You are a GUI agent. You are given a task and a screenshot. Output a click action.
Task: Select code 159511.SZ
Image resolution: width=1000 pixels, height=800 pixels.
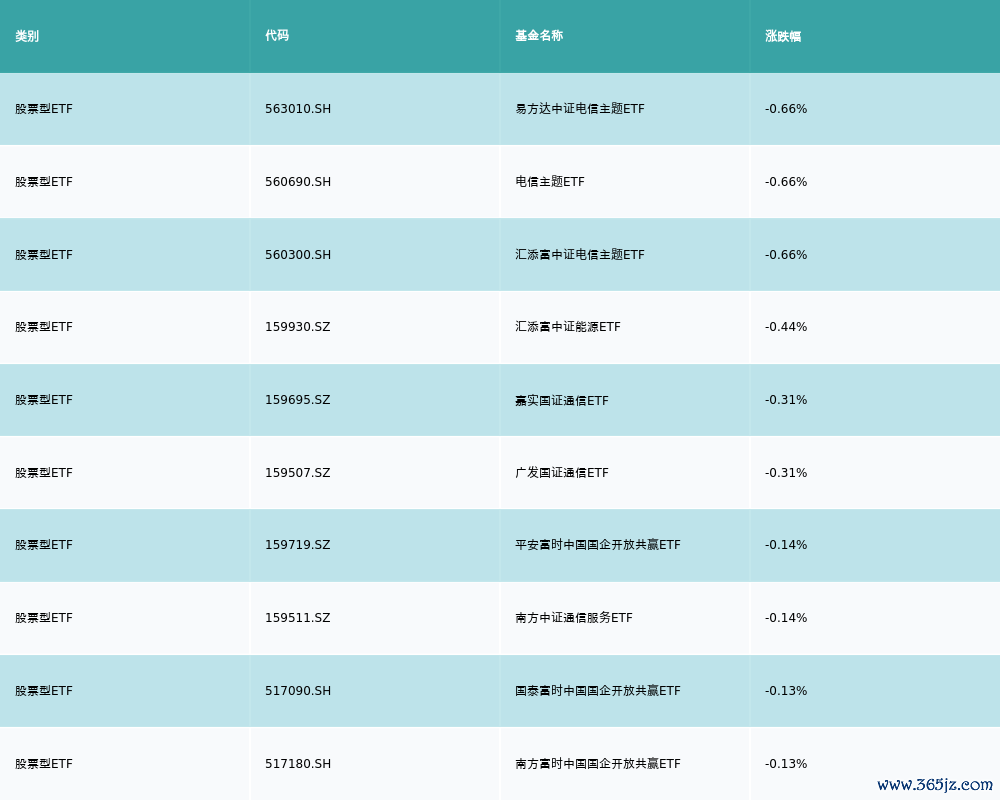[298, 618]
